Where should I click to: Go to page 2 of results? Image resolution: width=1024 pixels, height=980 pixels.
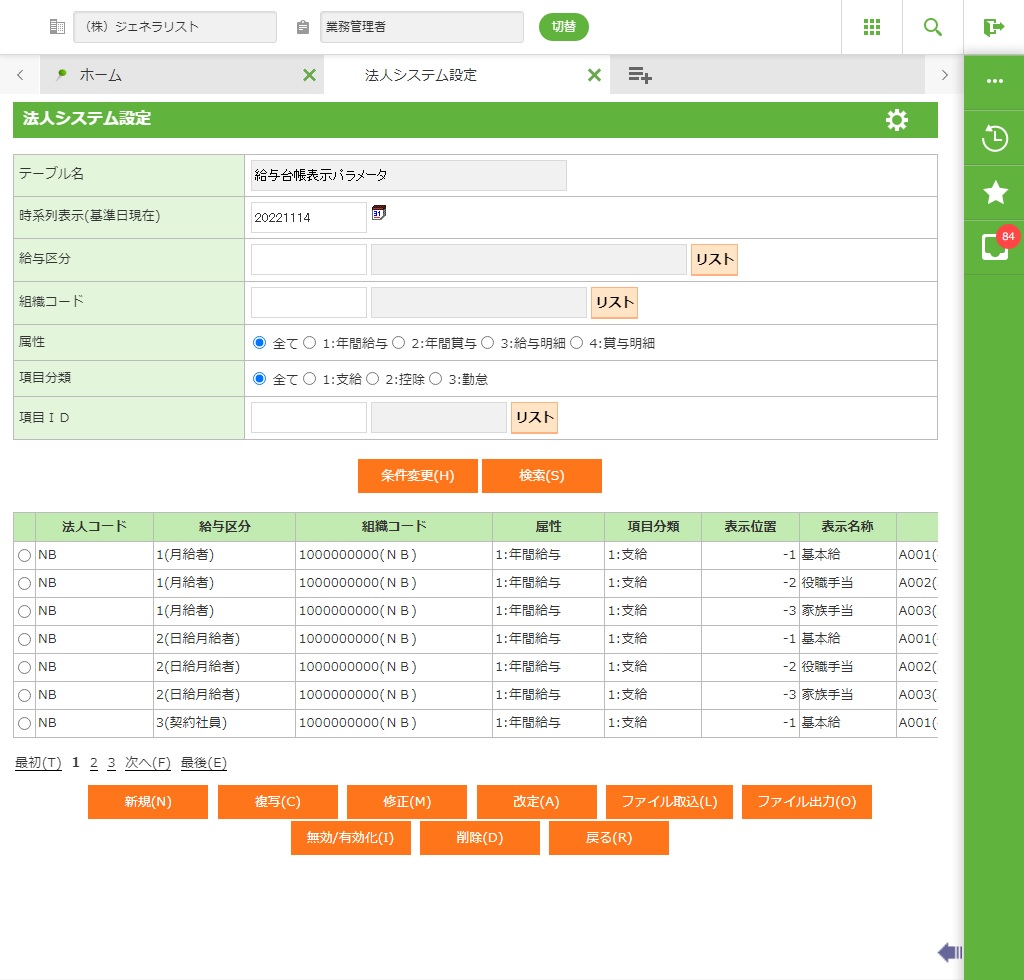click(93, 763)
